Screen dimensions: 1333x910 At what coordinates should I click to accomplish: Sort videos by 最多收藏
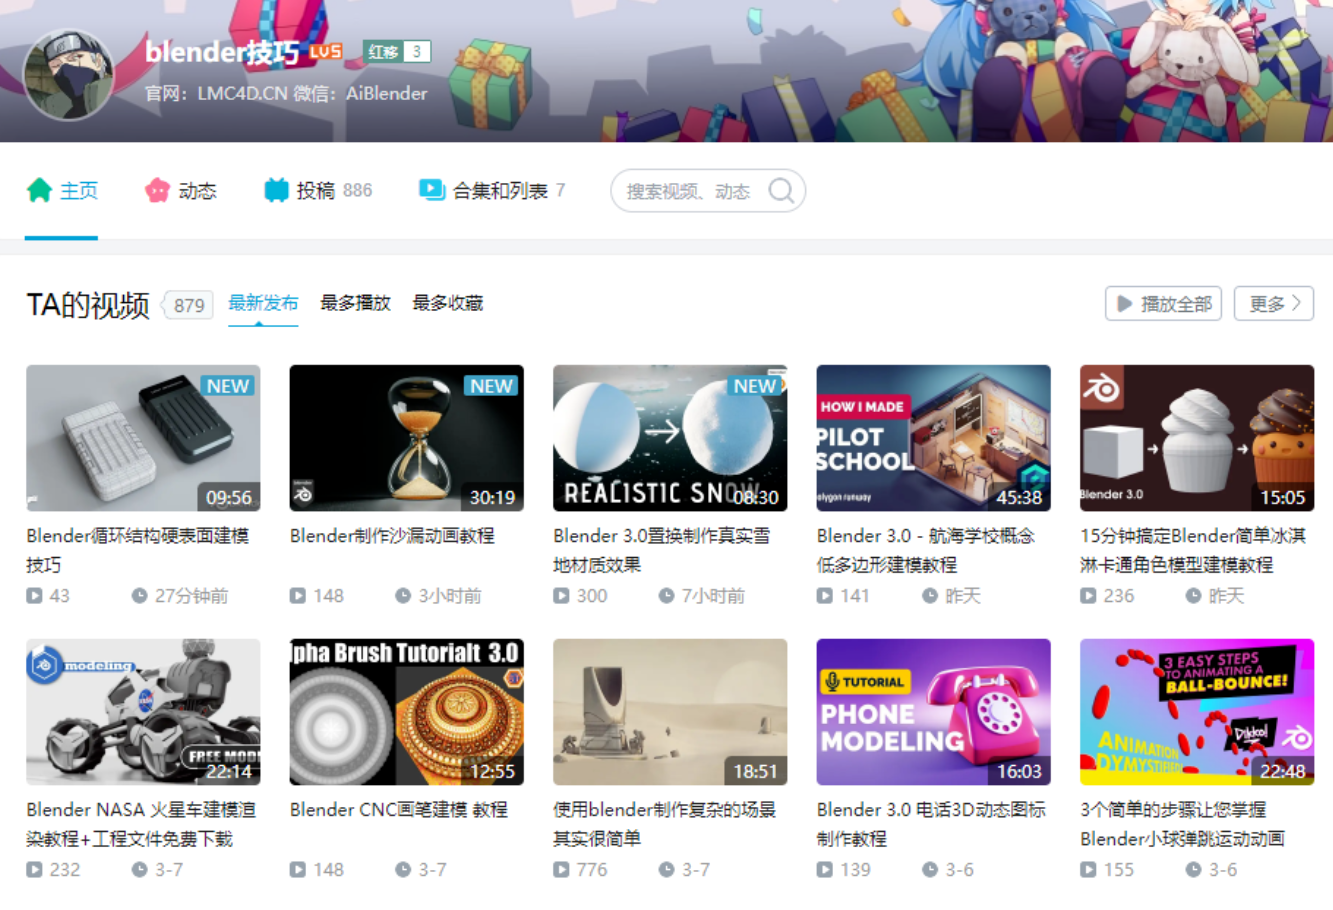tap(448, 303)
